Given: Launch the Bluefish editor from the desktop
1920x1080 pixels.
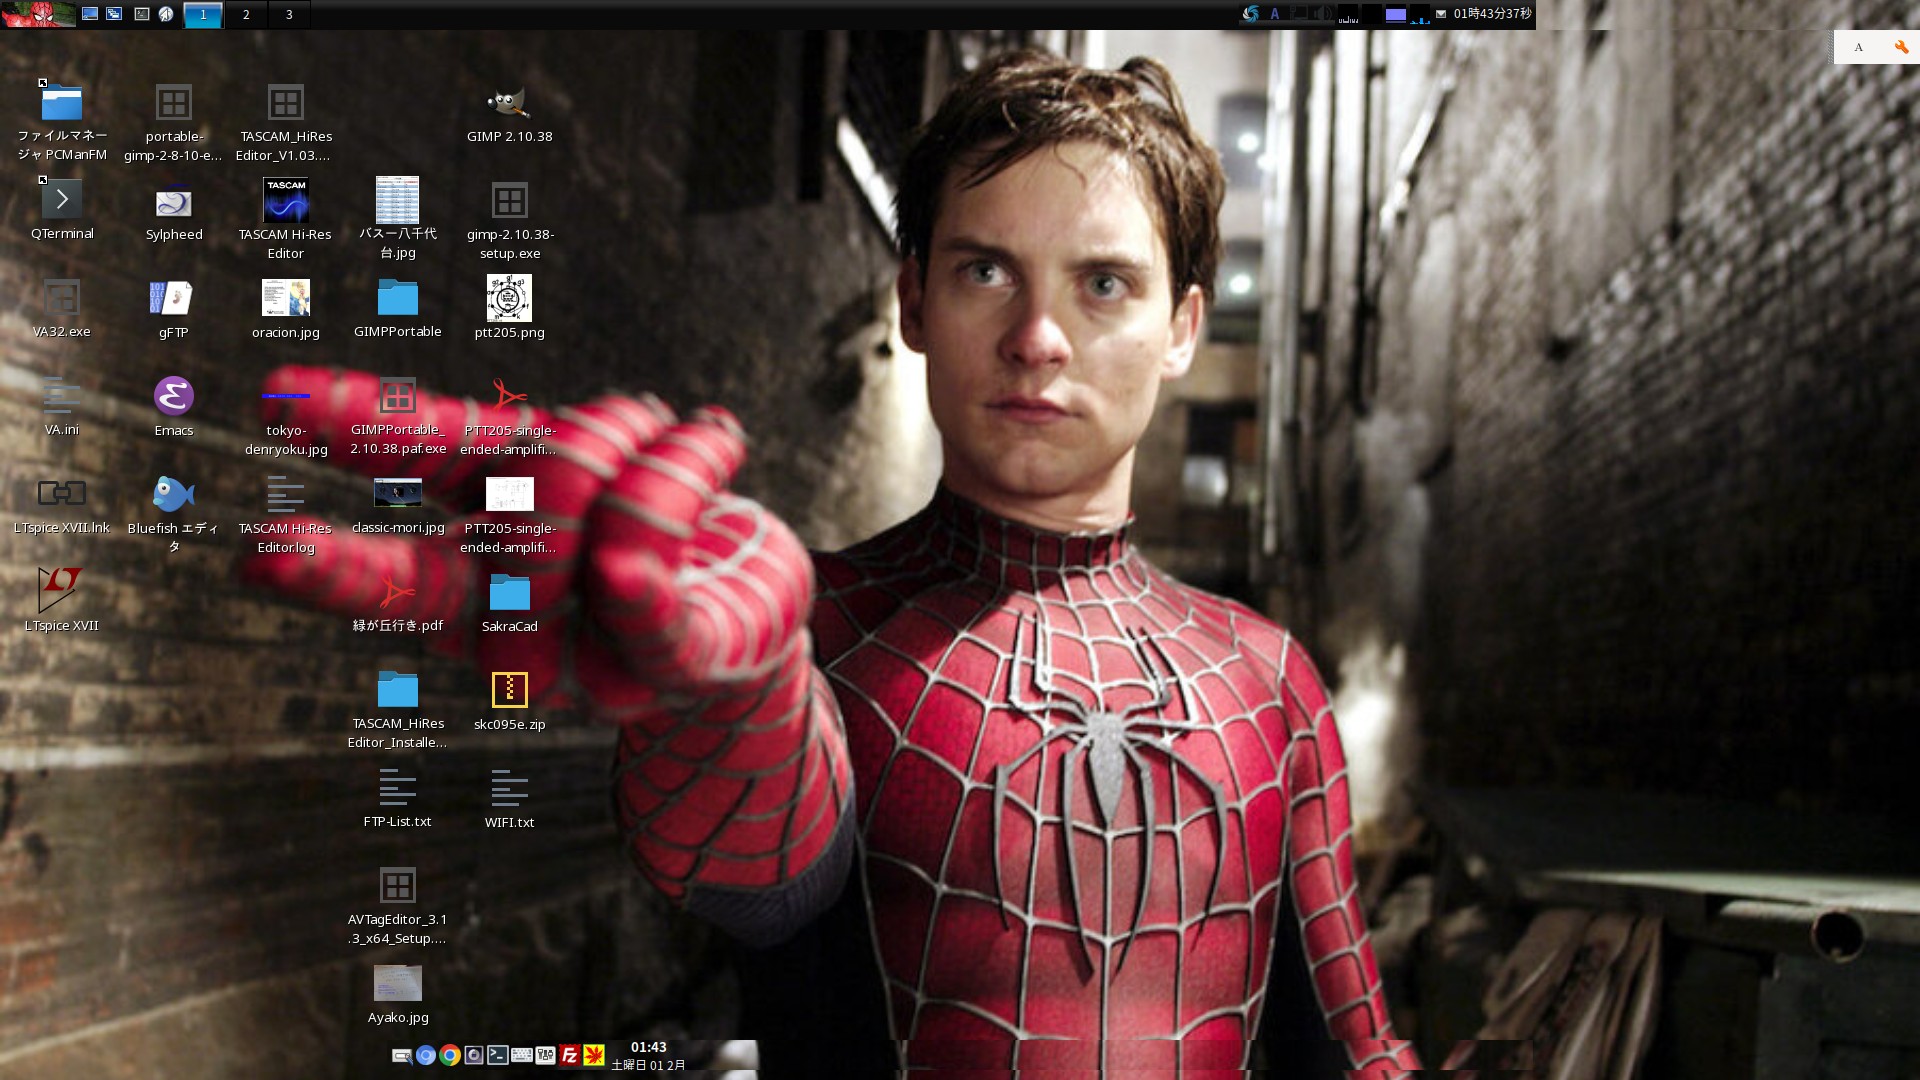Looking at the screenshot, I should tap(172, 494).
